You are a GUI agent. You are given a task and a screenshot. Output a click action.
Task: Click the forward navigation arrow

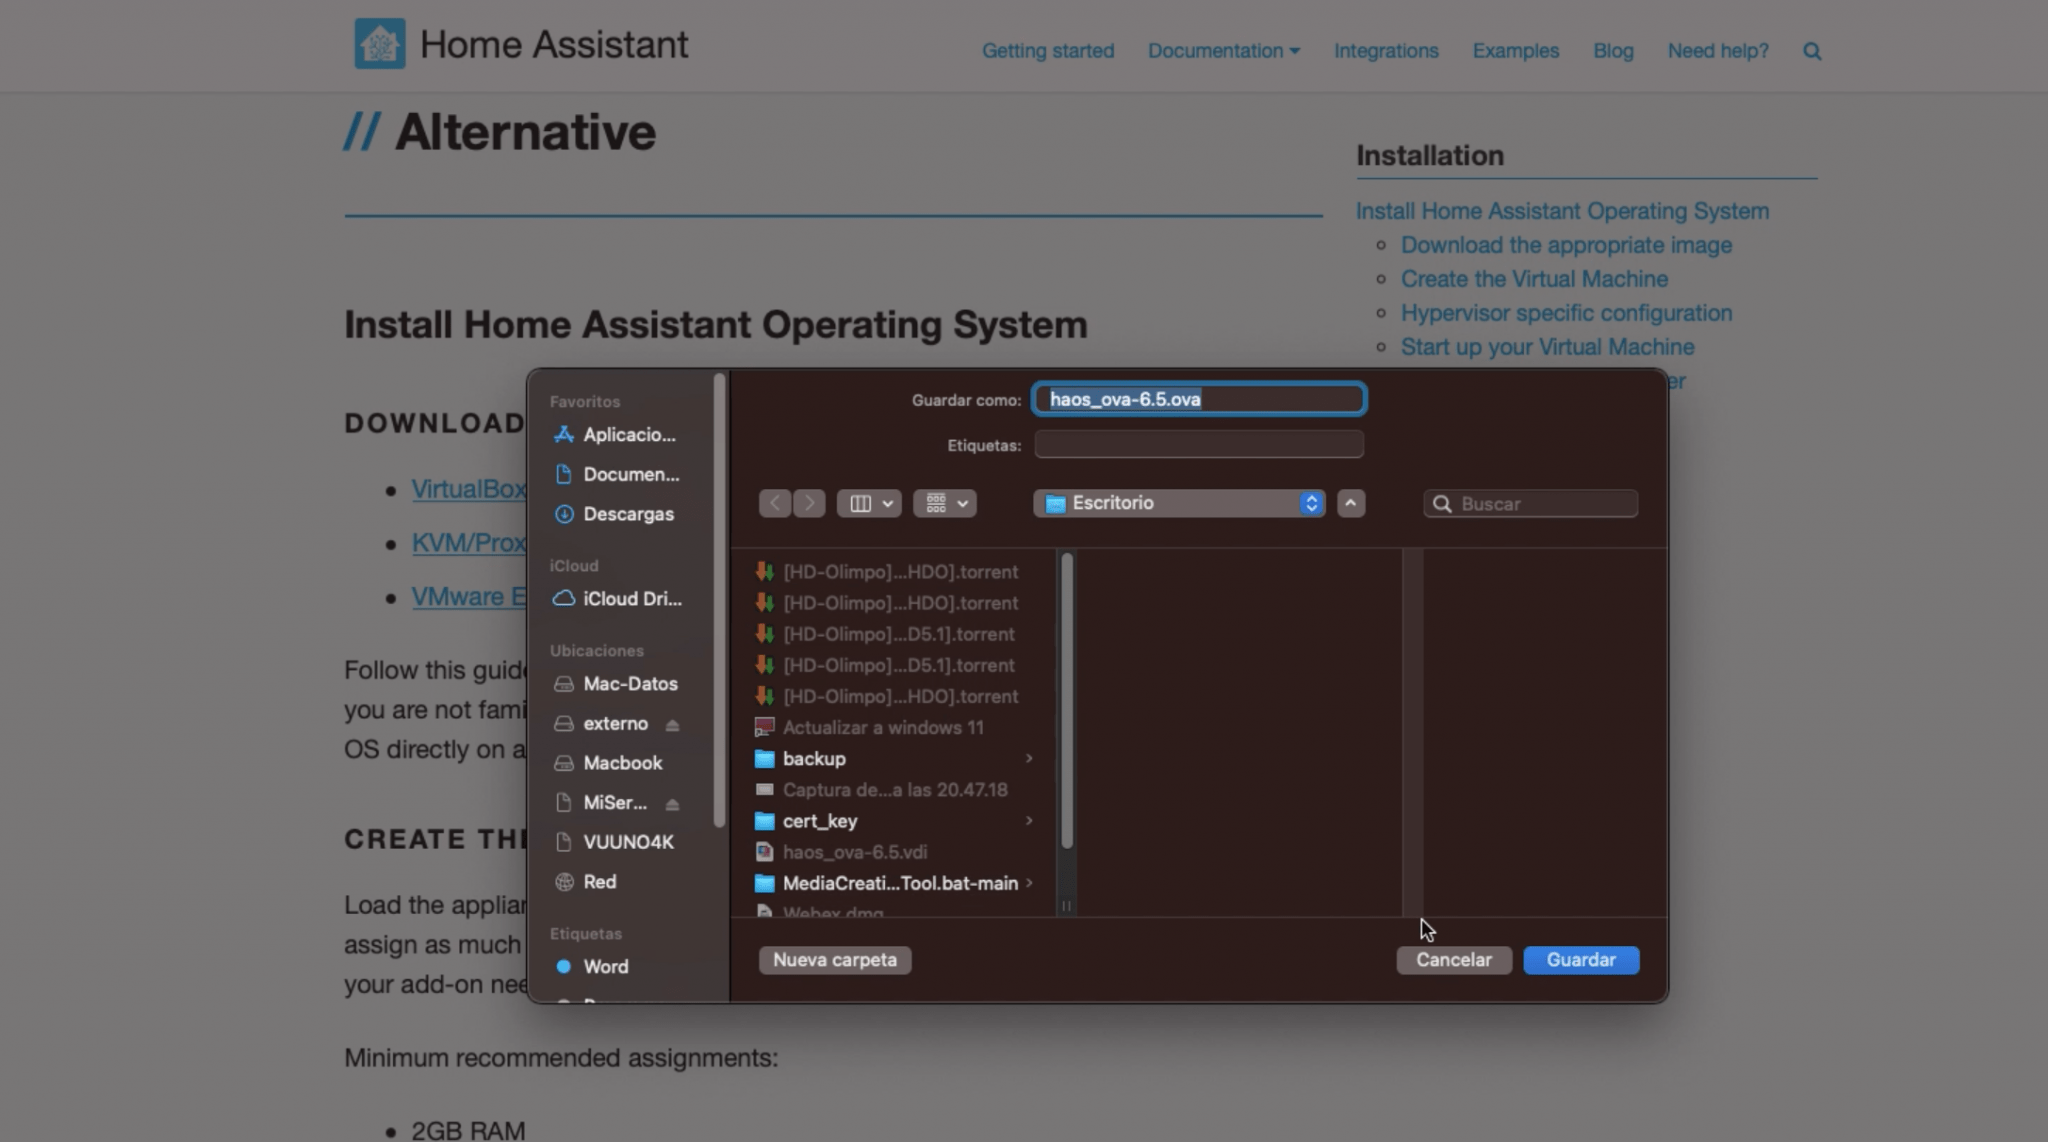tap(808, 503)
